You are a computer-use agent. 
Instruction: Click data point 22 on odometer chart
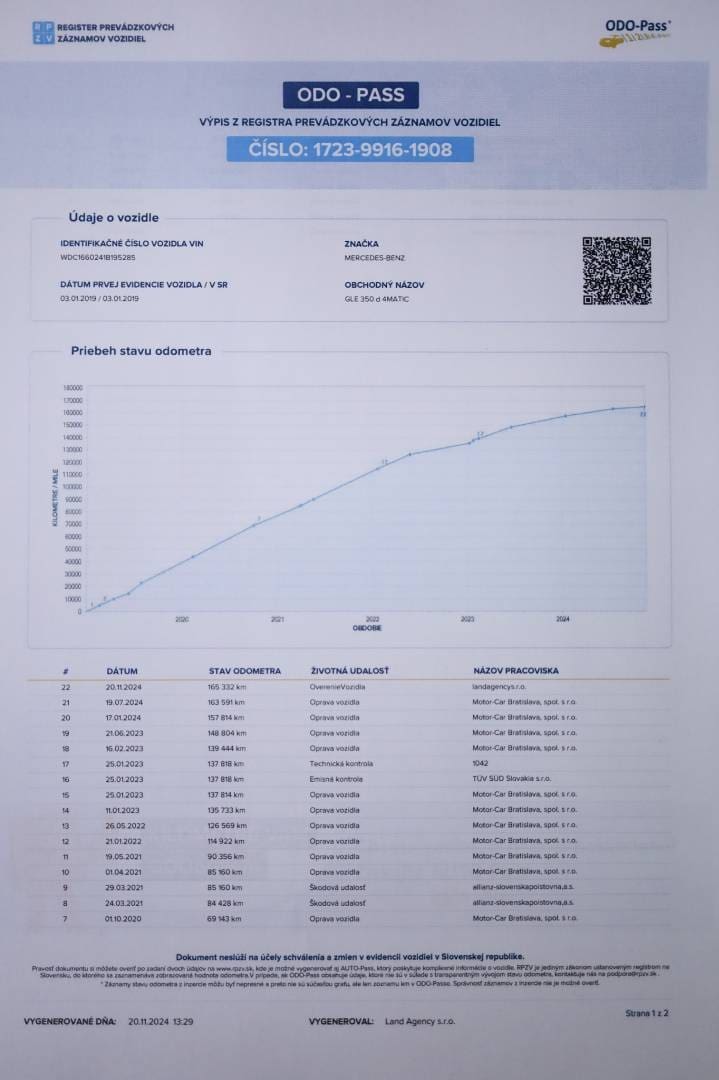coord(645,407)
